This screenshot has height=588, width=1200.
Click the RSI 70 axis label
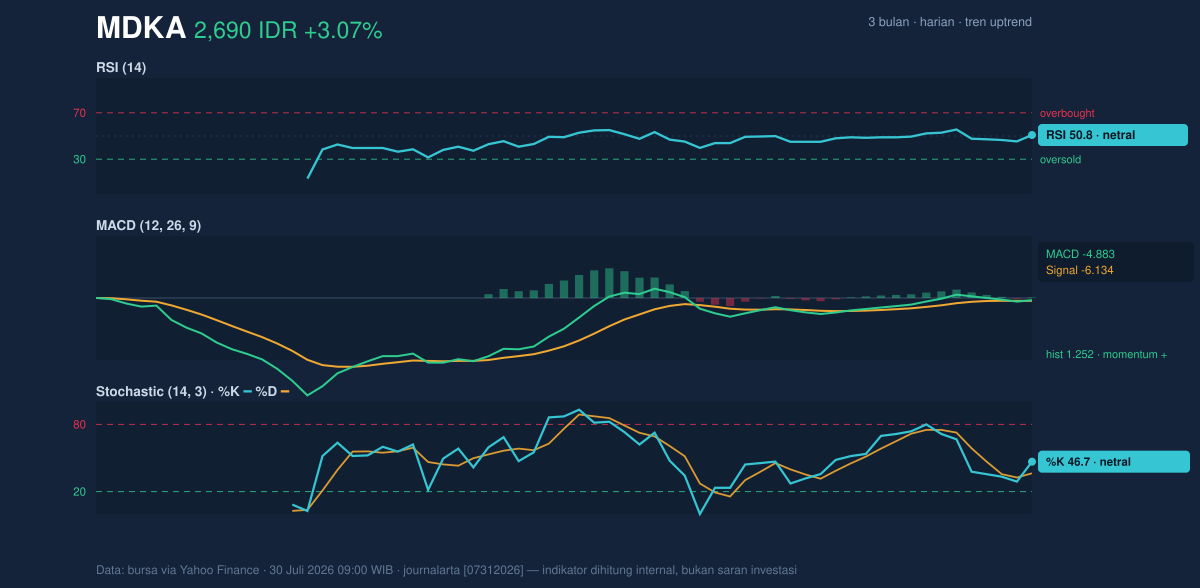(x=79, y=113)
